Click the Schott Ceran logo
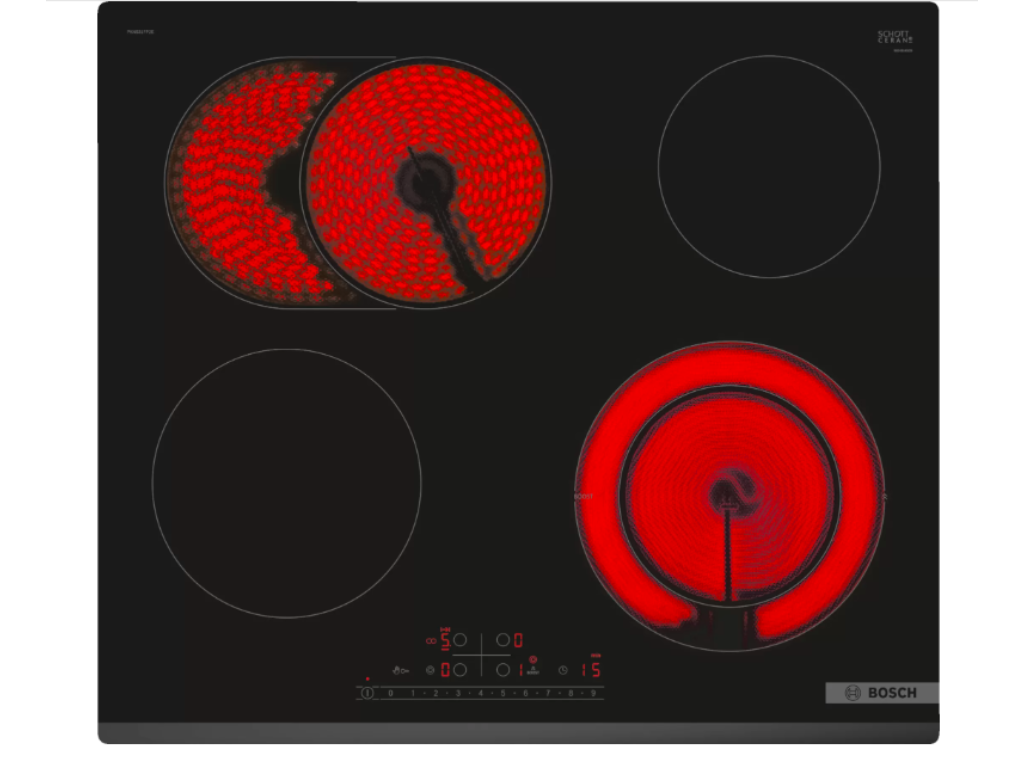Image resolution: width=1024 pixels, height=768 pixels. 895,38
